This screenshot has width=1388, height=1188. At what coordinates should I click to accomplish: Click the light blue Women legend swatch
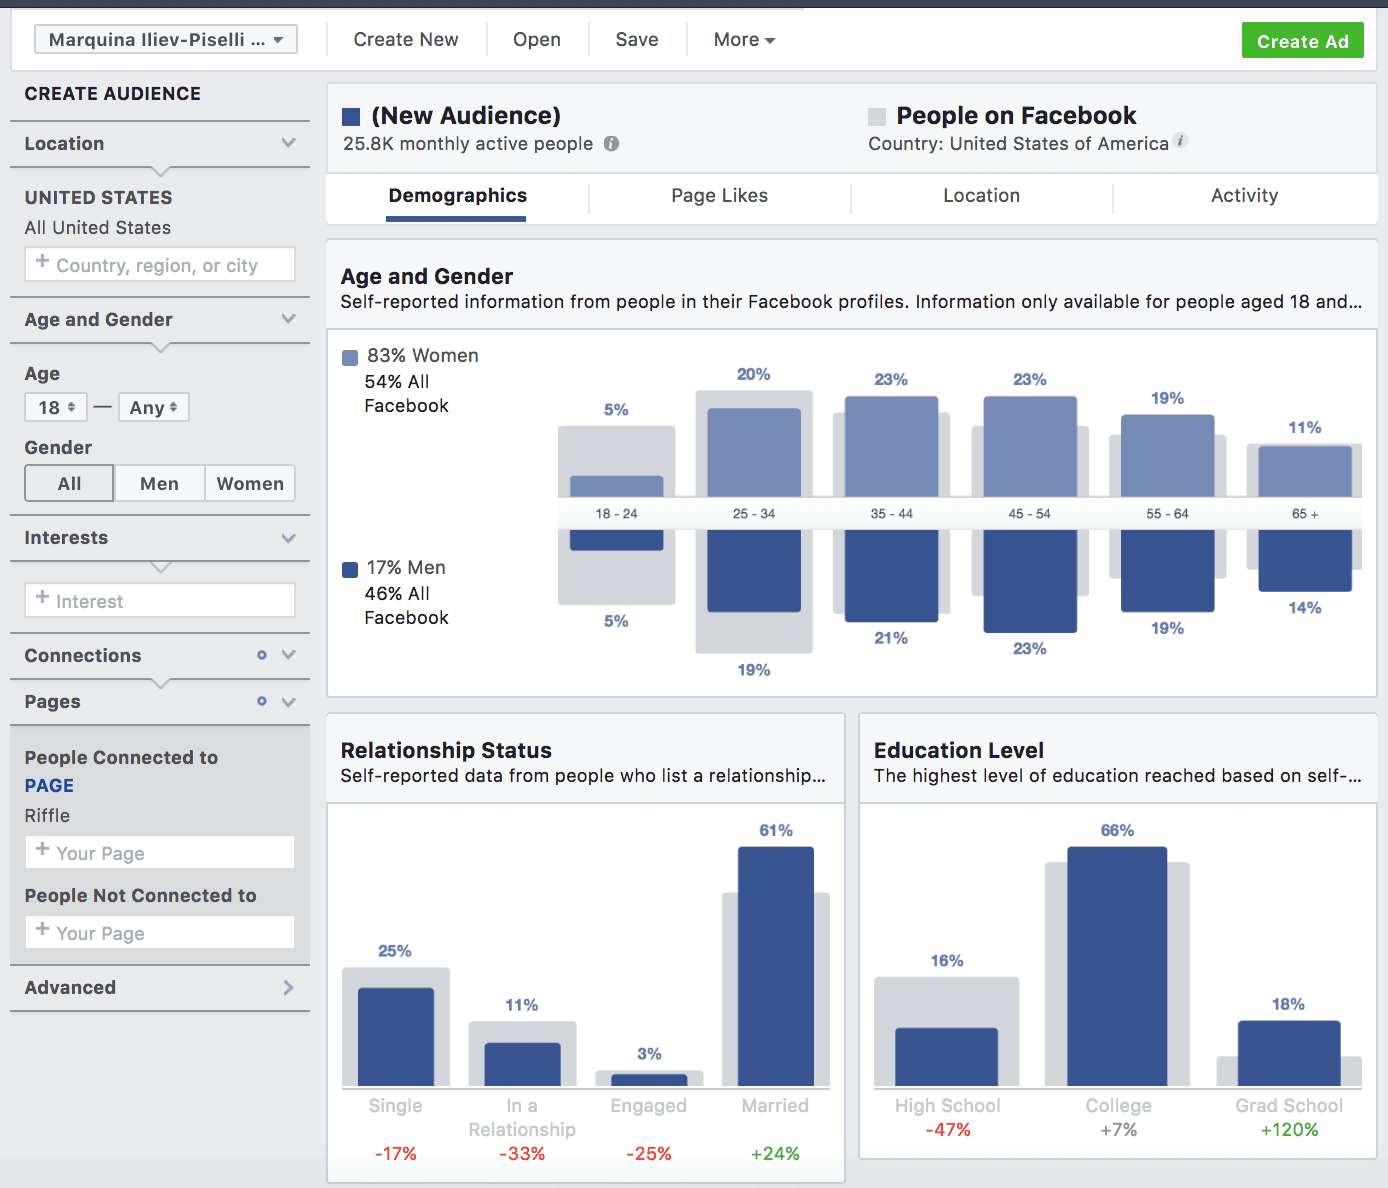(x=350, y=357)
